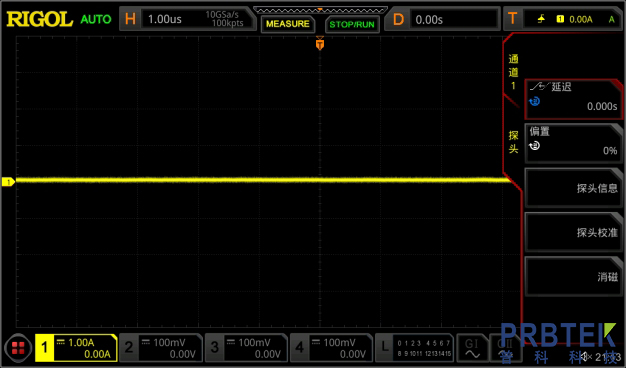
Task: Select the channel 1 ground level marker
Action: 8,182
